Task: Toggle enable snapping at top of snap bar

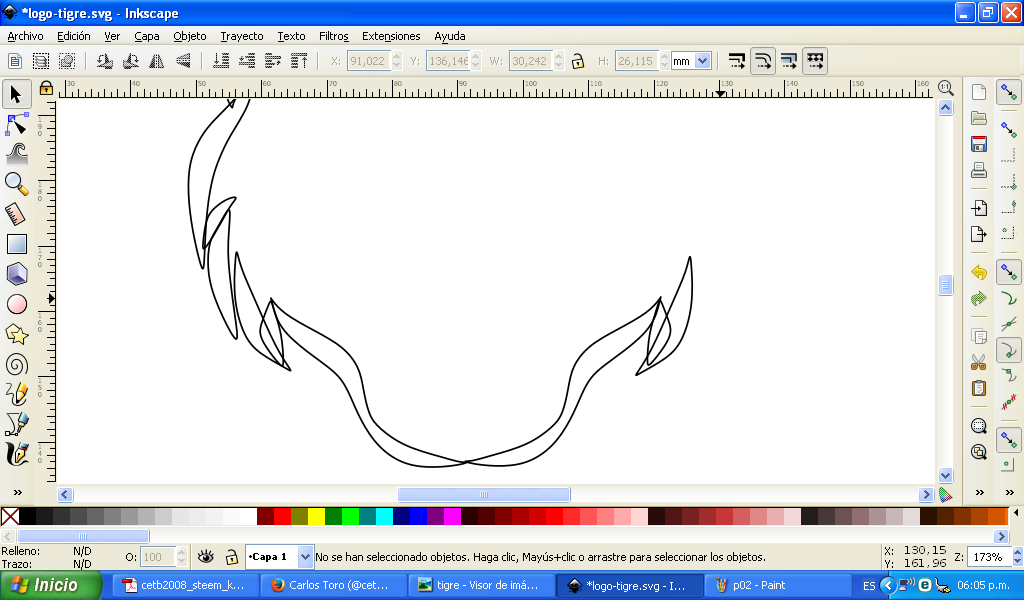Action: point(1008,92)
